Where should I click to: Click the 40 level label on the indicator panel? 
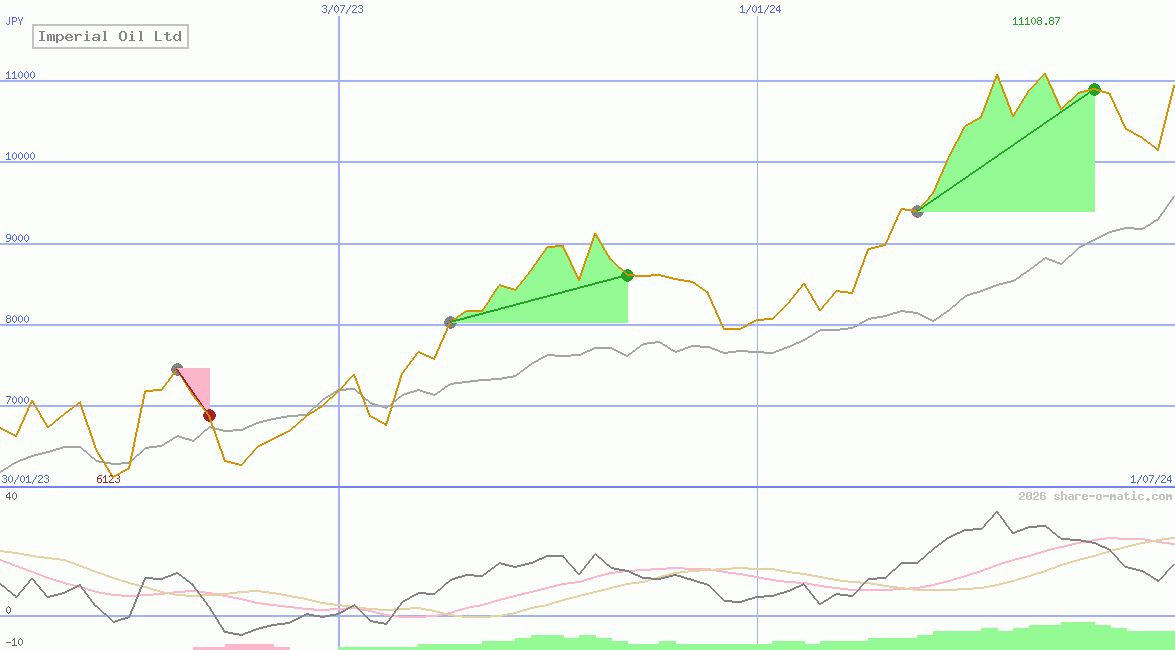coord(10,496)
